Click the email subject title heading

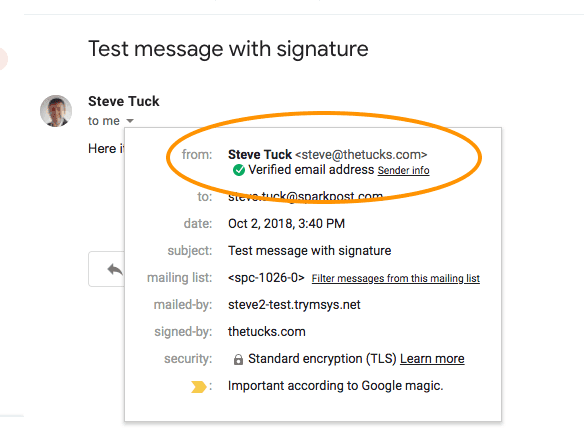228,49
